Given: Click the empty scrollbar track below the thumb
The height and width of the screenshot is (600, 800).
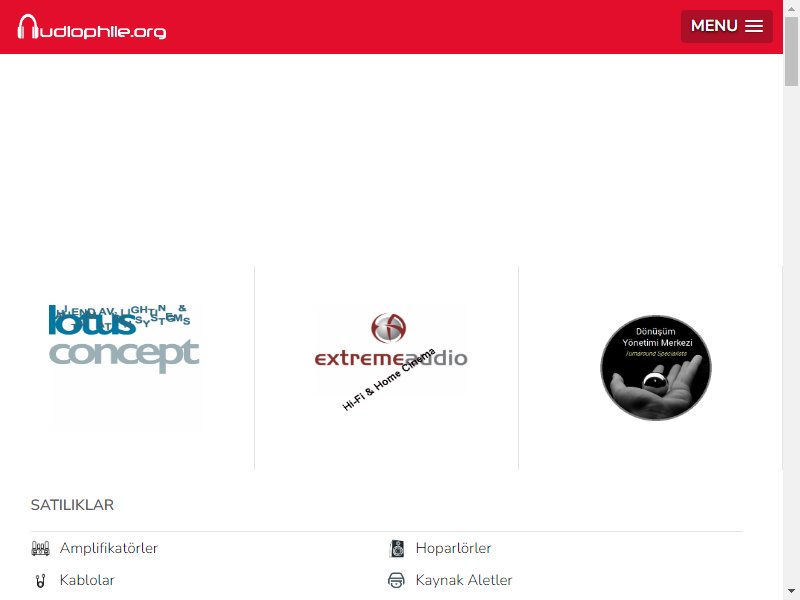Looking at the screenshot, I should coord(791,336).
